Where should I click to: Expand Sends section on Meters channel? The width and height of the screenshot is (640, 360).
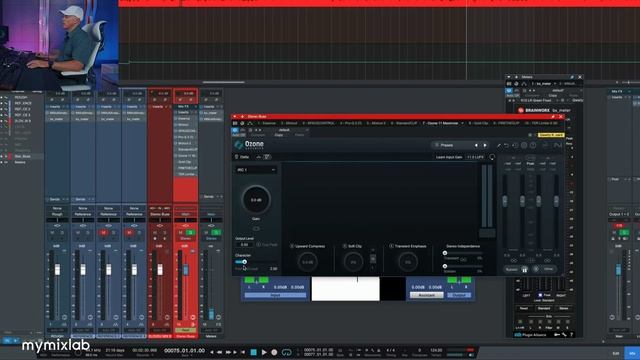coord(211,197)
